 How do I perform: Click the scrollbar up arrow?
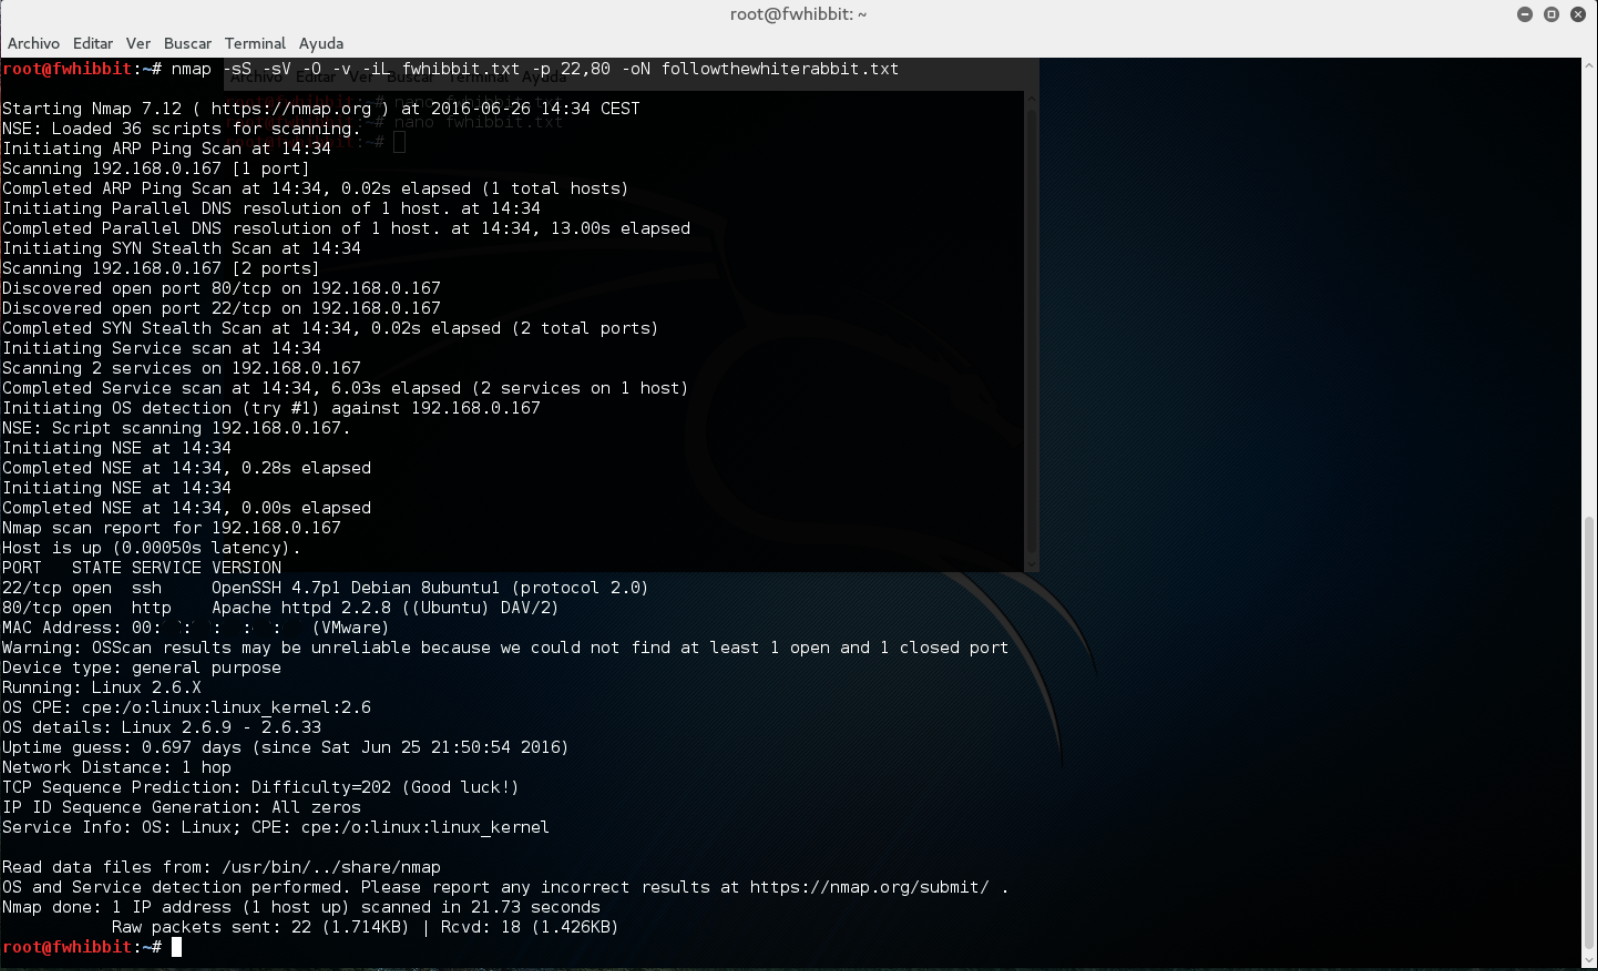tap(1589, 65)
